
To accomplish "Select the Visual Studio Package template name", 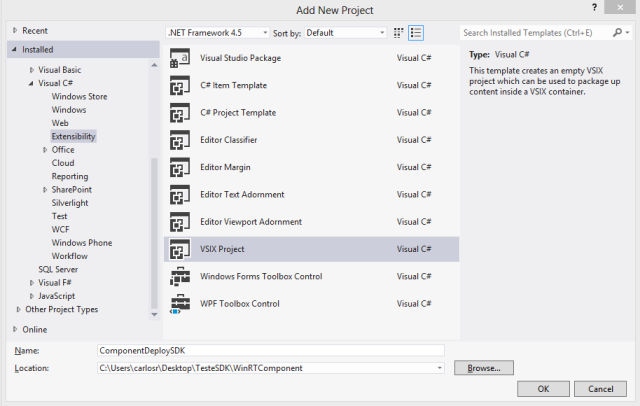I will click(240, 58).
